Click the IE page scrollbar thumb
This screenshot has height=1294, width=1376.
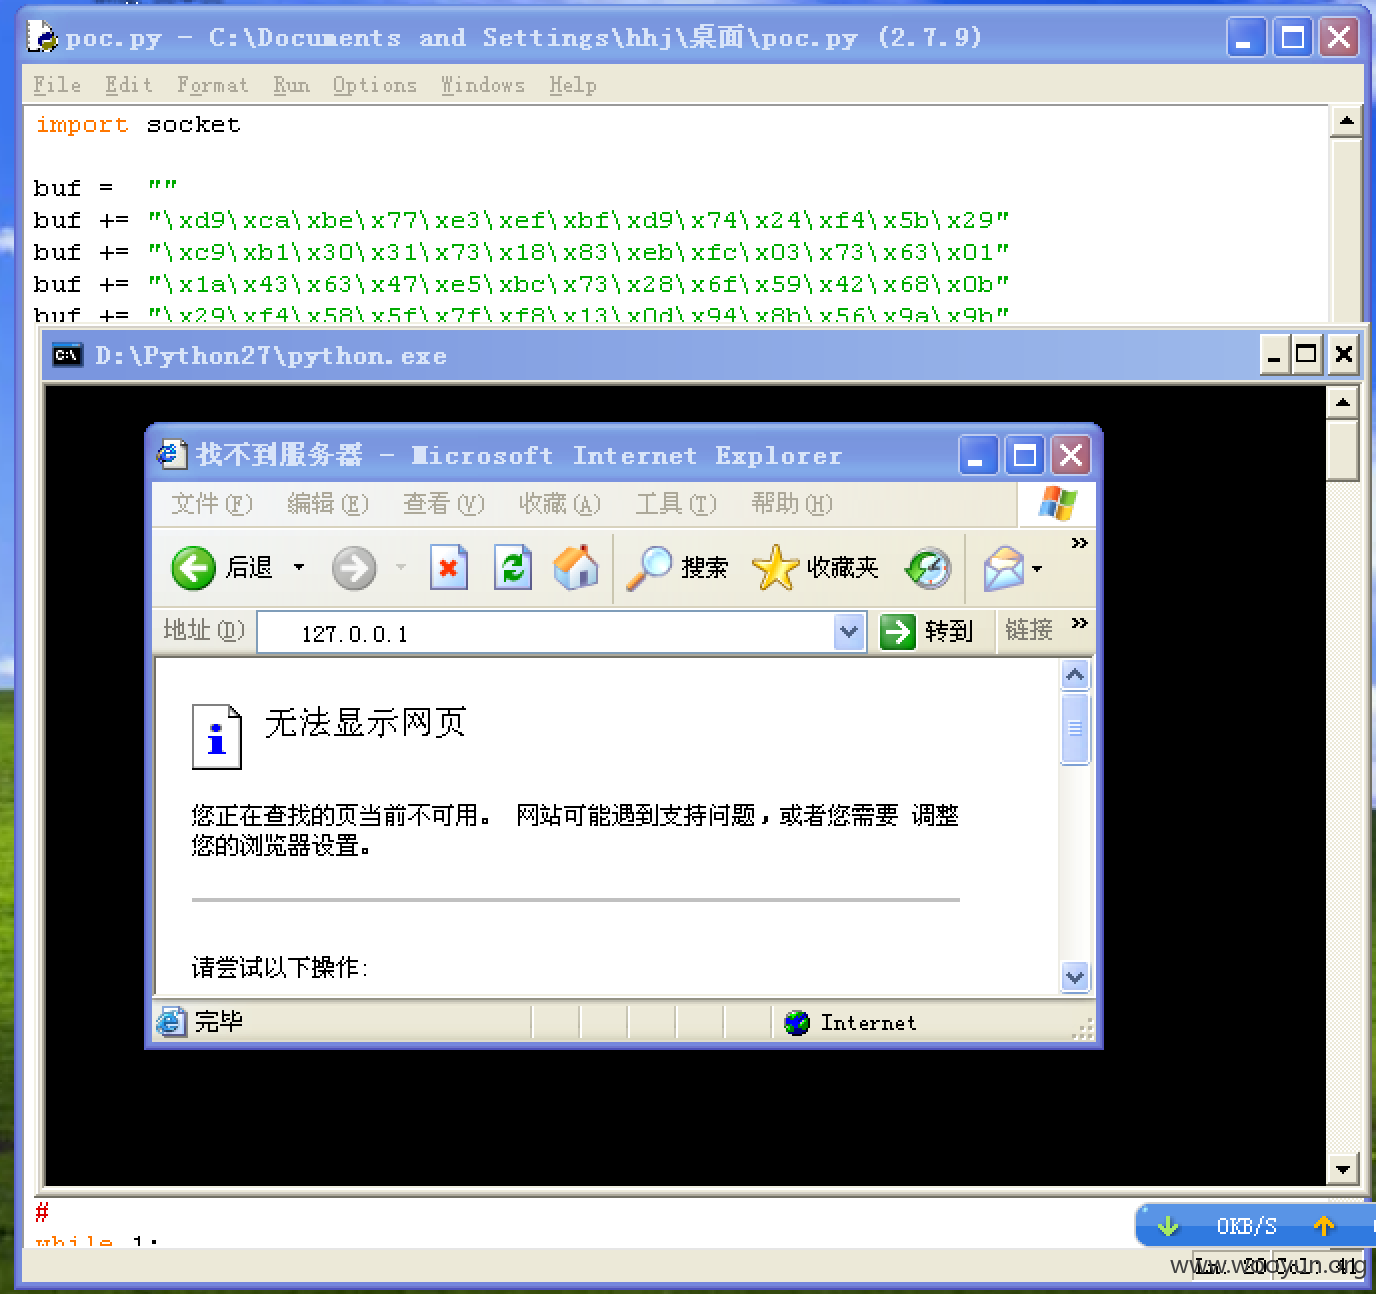point(1075,728)
